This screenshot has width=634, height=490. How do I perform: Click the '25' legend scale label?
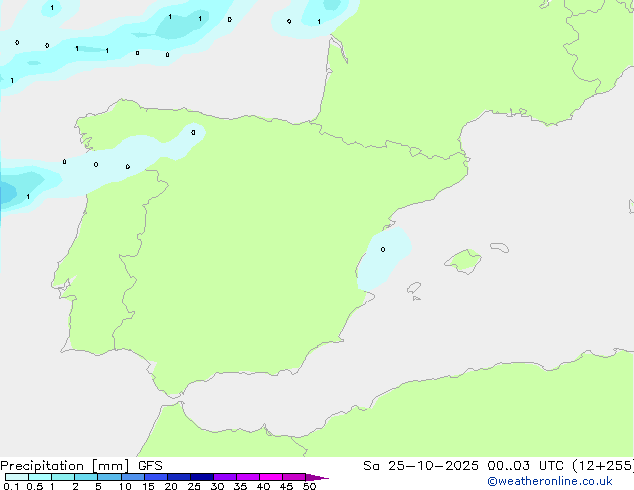pos(194,486)
